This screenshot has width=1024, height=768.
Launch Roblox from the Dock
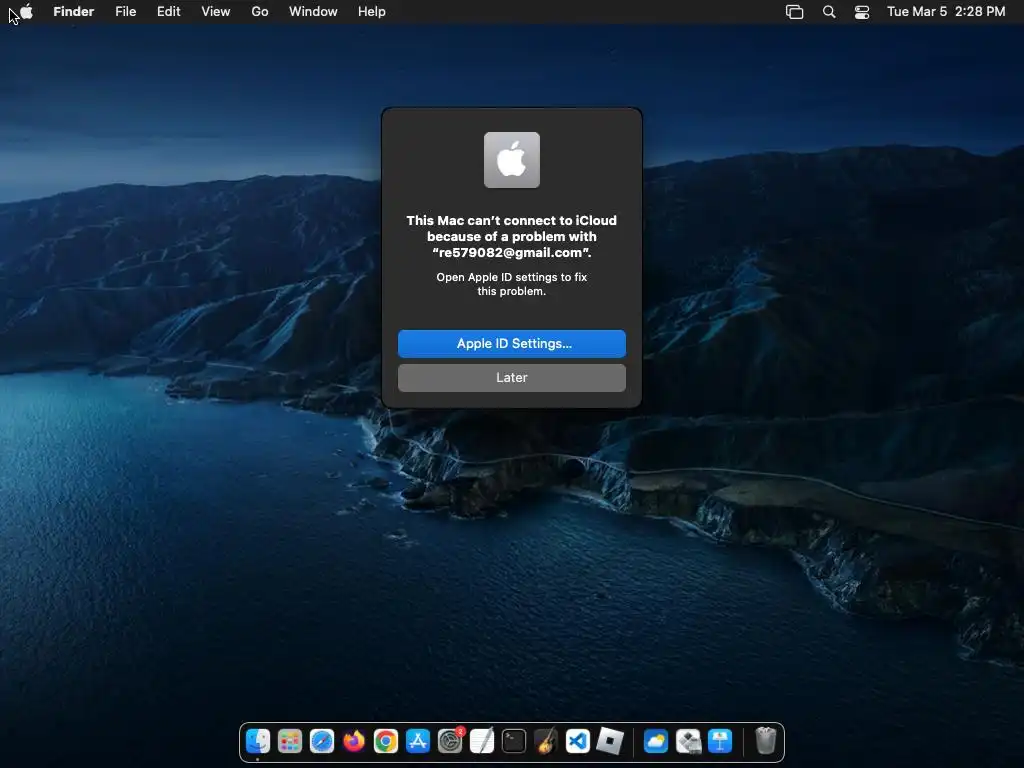[610, 741]
